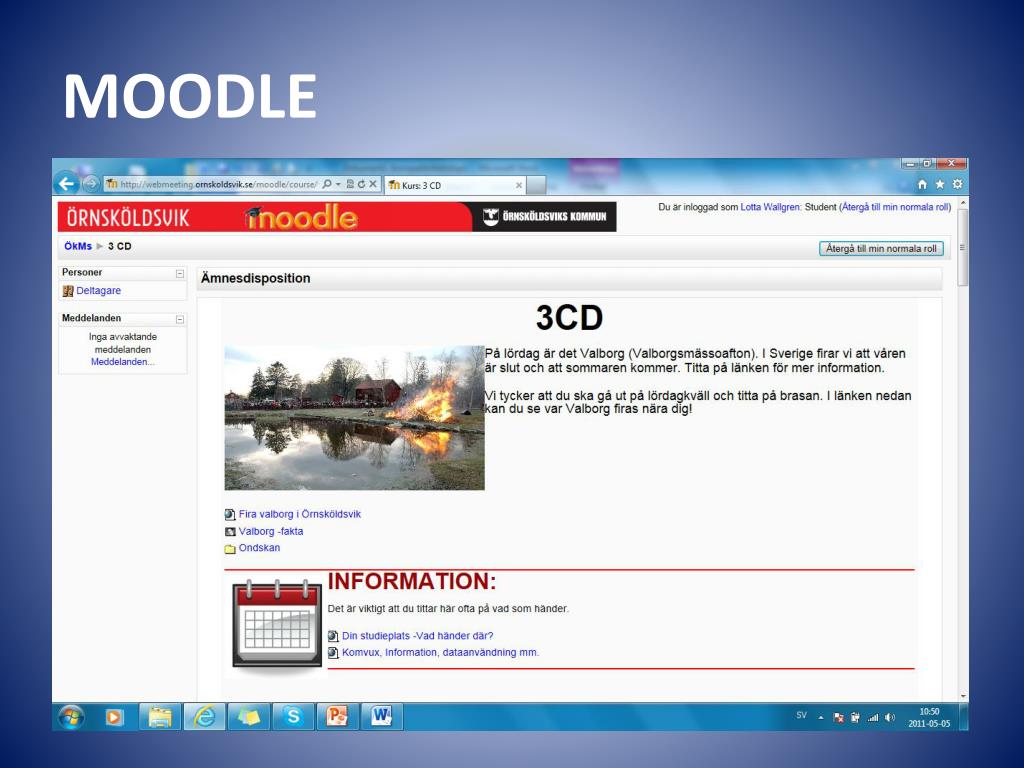Viewport: 1024px width, 768px height.
Task: Click the Action Center flag tray icon
Action: click(839, 718)
